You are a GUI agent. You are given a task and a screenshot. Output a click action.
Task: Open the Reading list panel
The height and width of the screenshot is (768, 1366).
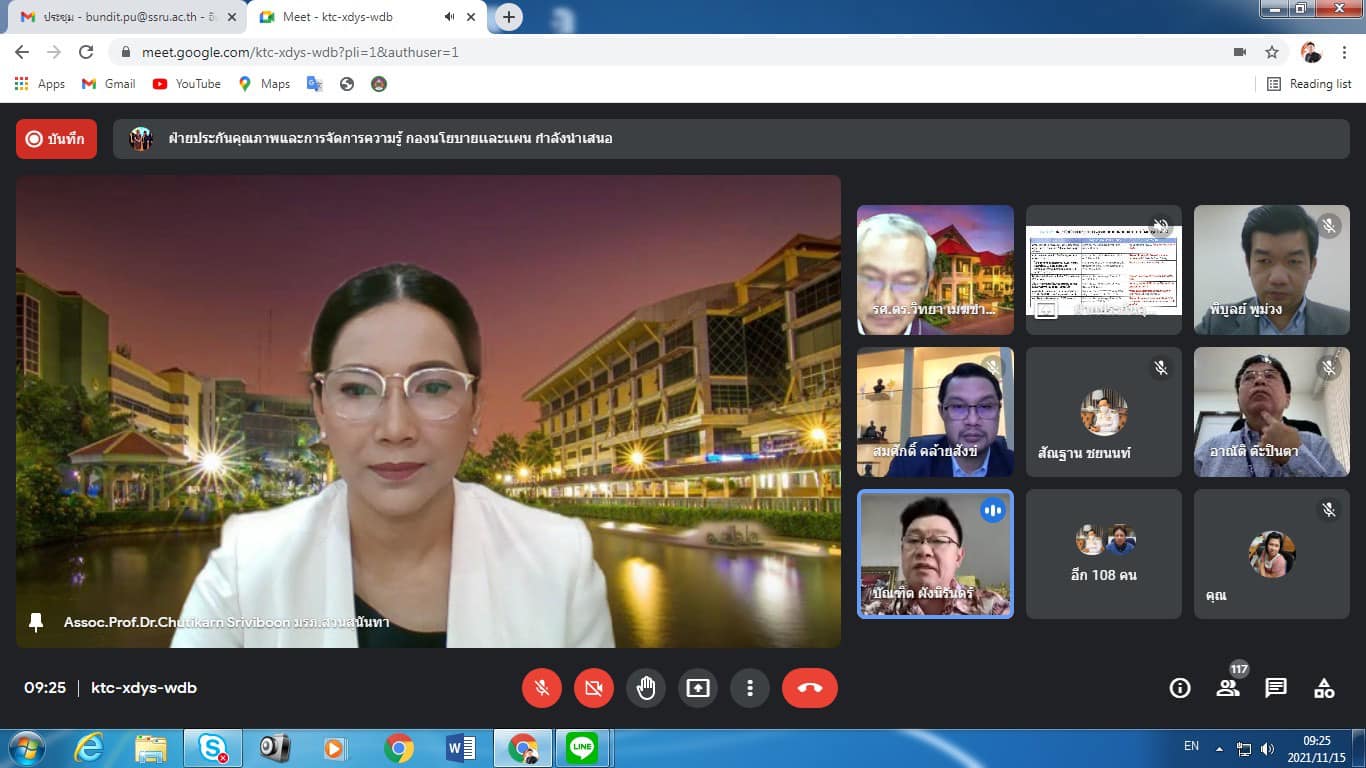click(1309, 84)
